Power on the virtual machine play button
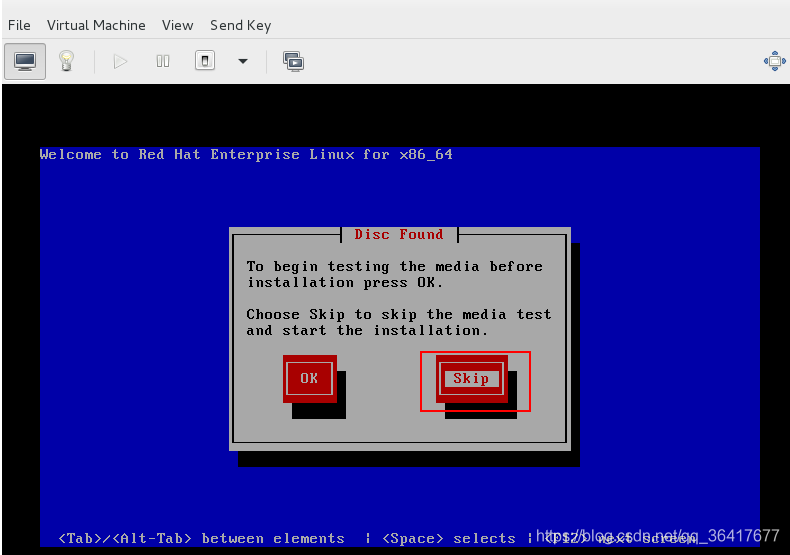The height and width of the screenshot is (555, 790). pyautogui.click(x=120, y=61)
